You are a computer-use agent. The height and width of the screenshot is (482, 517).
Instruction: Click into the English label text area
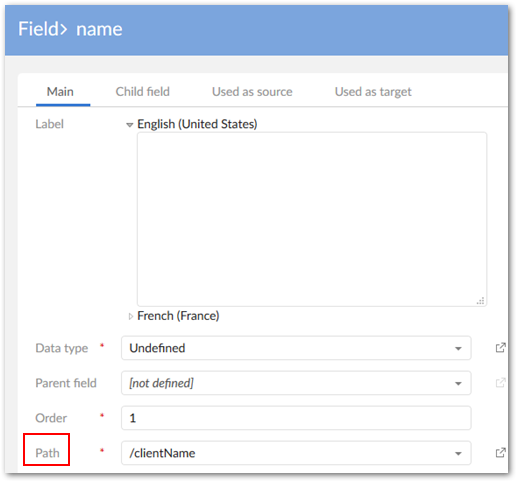[312, 219]
